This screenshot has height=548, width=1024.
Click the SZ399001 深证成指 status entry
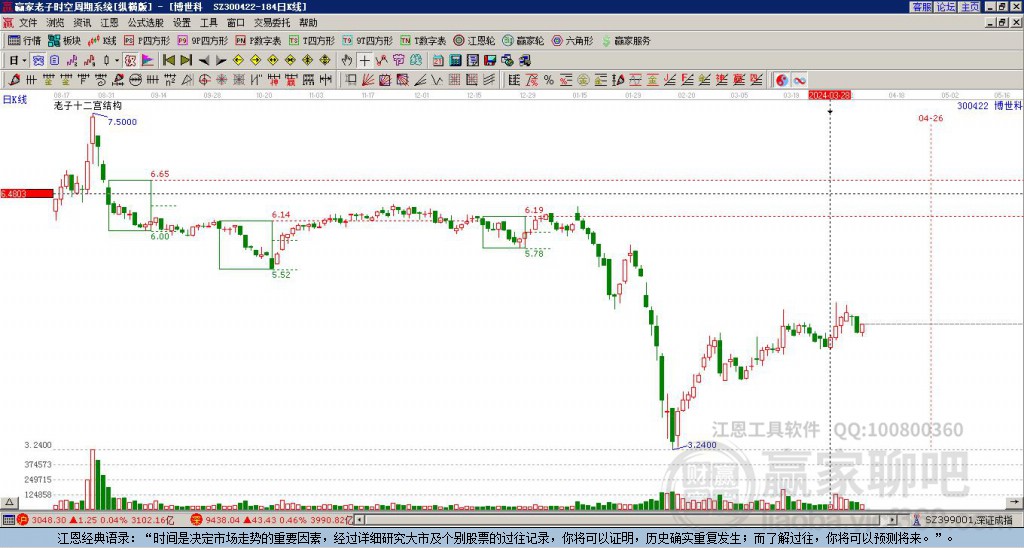pyautogui.click(x=963, y=520)
